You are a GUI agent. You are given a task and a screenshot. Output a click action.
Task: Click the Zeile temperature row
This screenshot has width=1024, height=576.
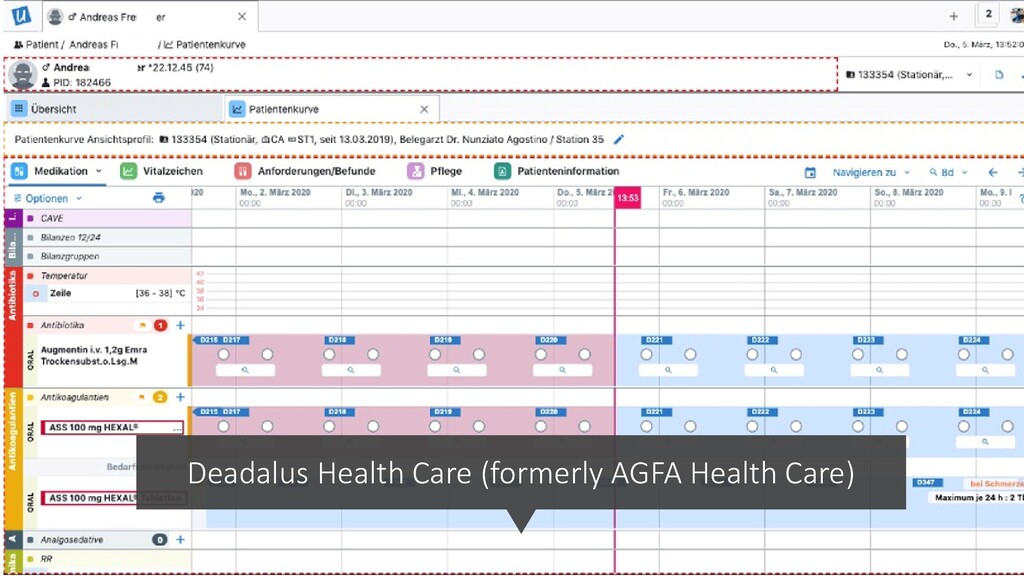point(108,293)
